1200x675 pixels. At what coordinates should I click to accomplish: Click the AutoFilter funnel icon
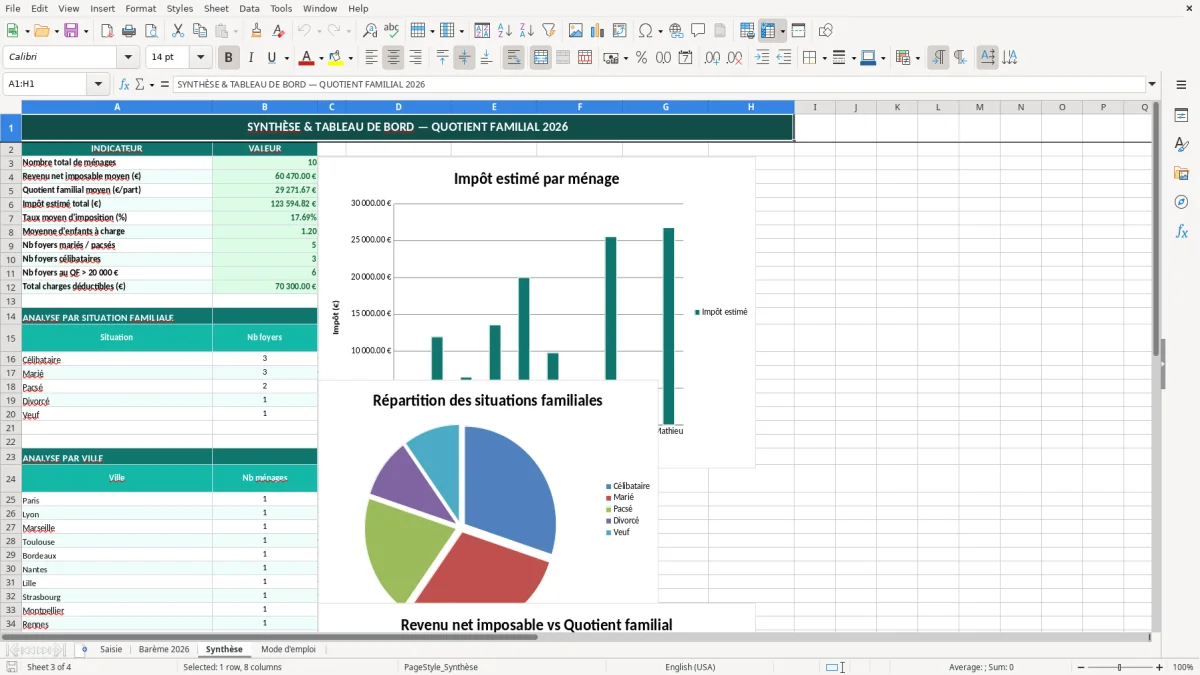pos(549,31)
